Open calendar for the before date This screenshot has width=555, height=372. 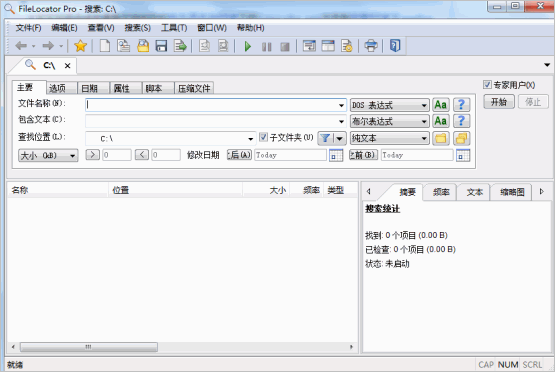tap(463, 155)
